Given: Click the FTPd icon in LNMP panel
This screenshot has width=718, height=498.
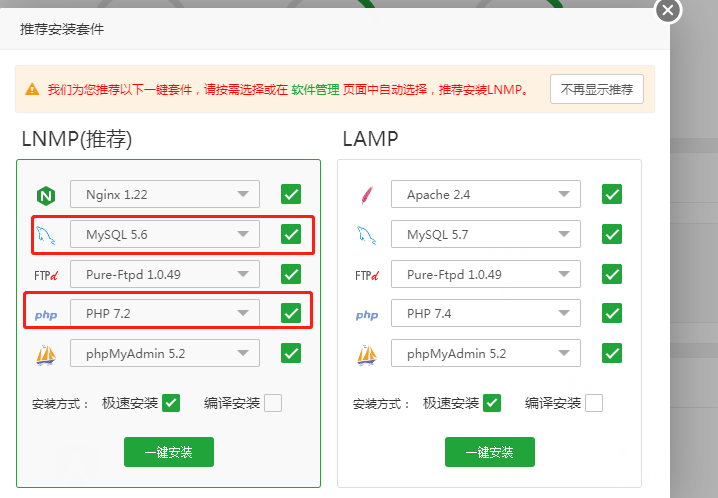Looking at the screenshot, I should click(46, 276).
